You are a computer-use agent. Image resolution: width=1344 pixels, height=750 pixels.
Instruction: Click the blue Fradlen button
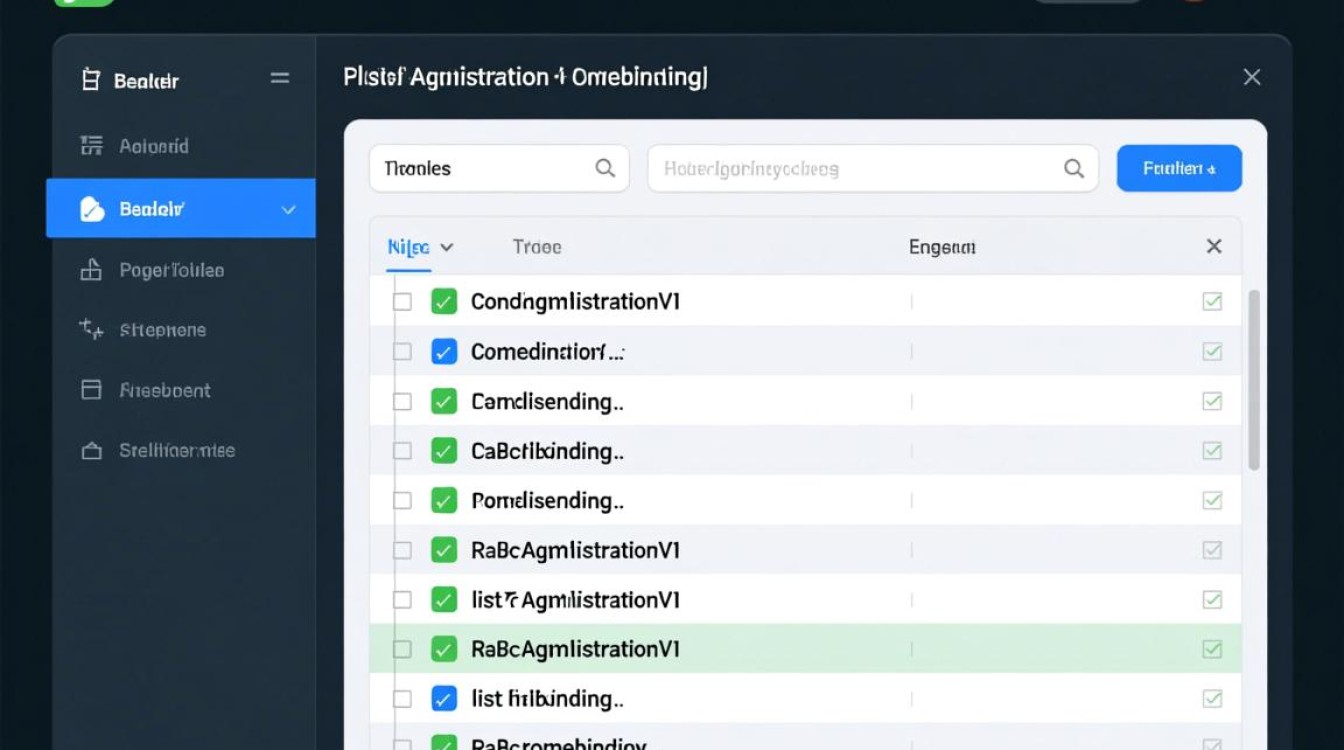(x=1179, y=168)
